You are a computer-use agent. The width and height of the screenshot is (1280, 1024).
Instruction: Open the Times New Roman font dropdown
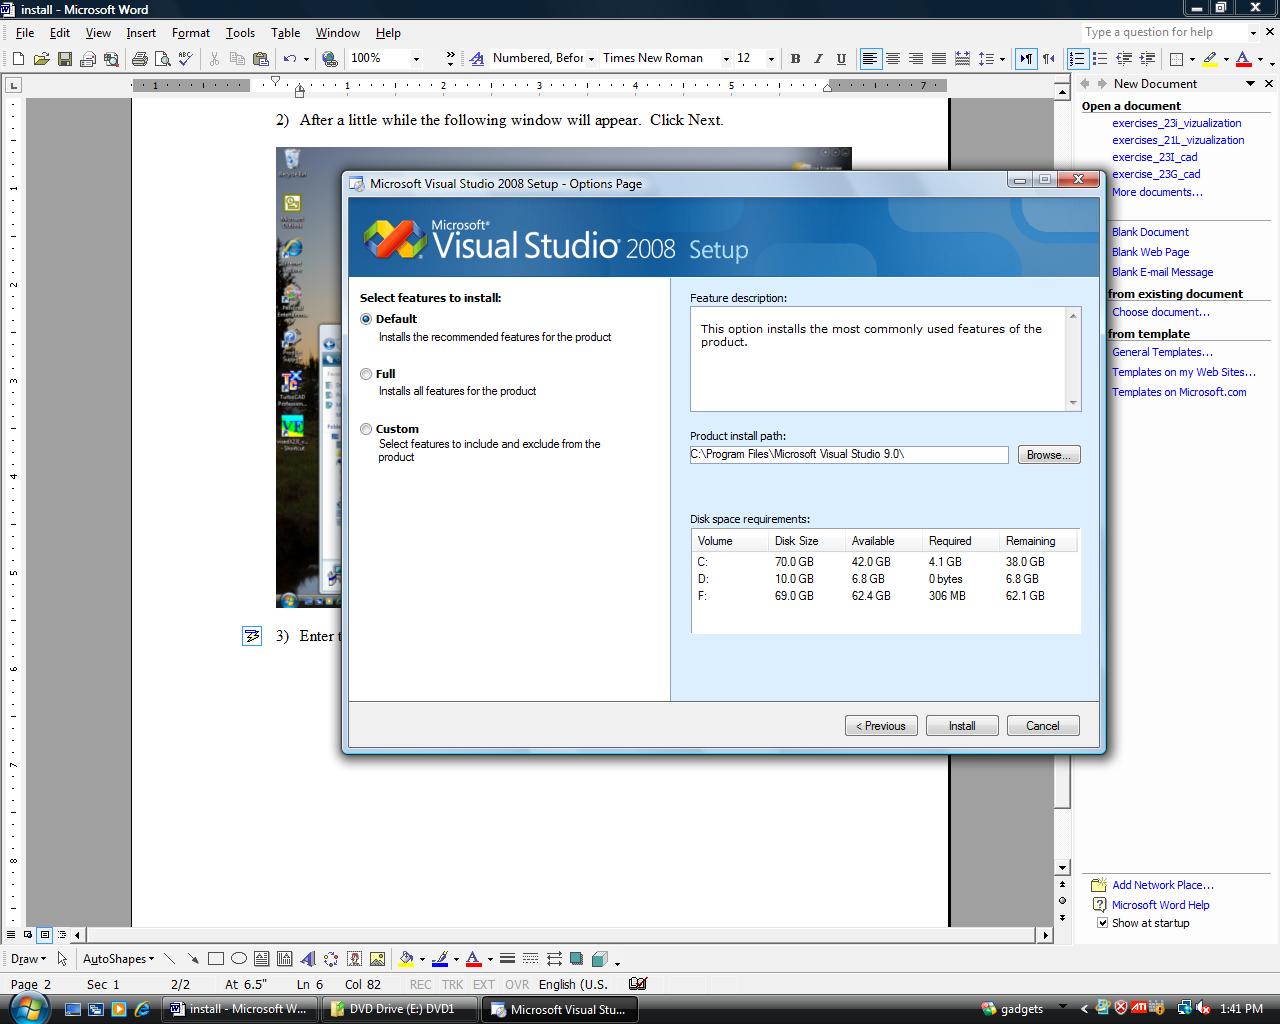[x=726, y=59]
